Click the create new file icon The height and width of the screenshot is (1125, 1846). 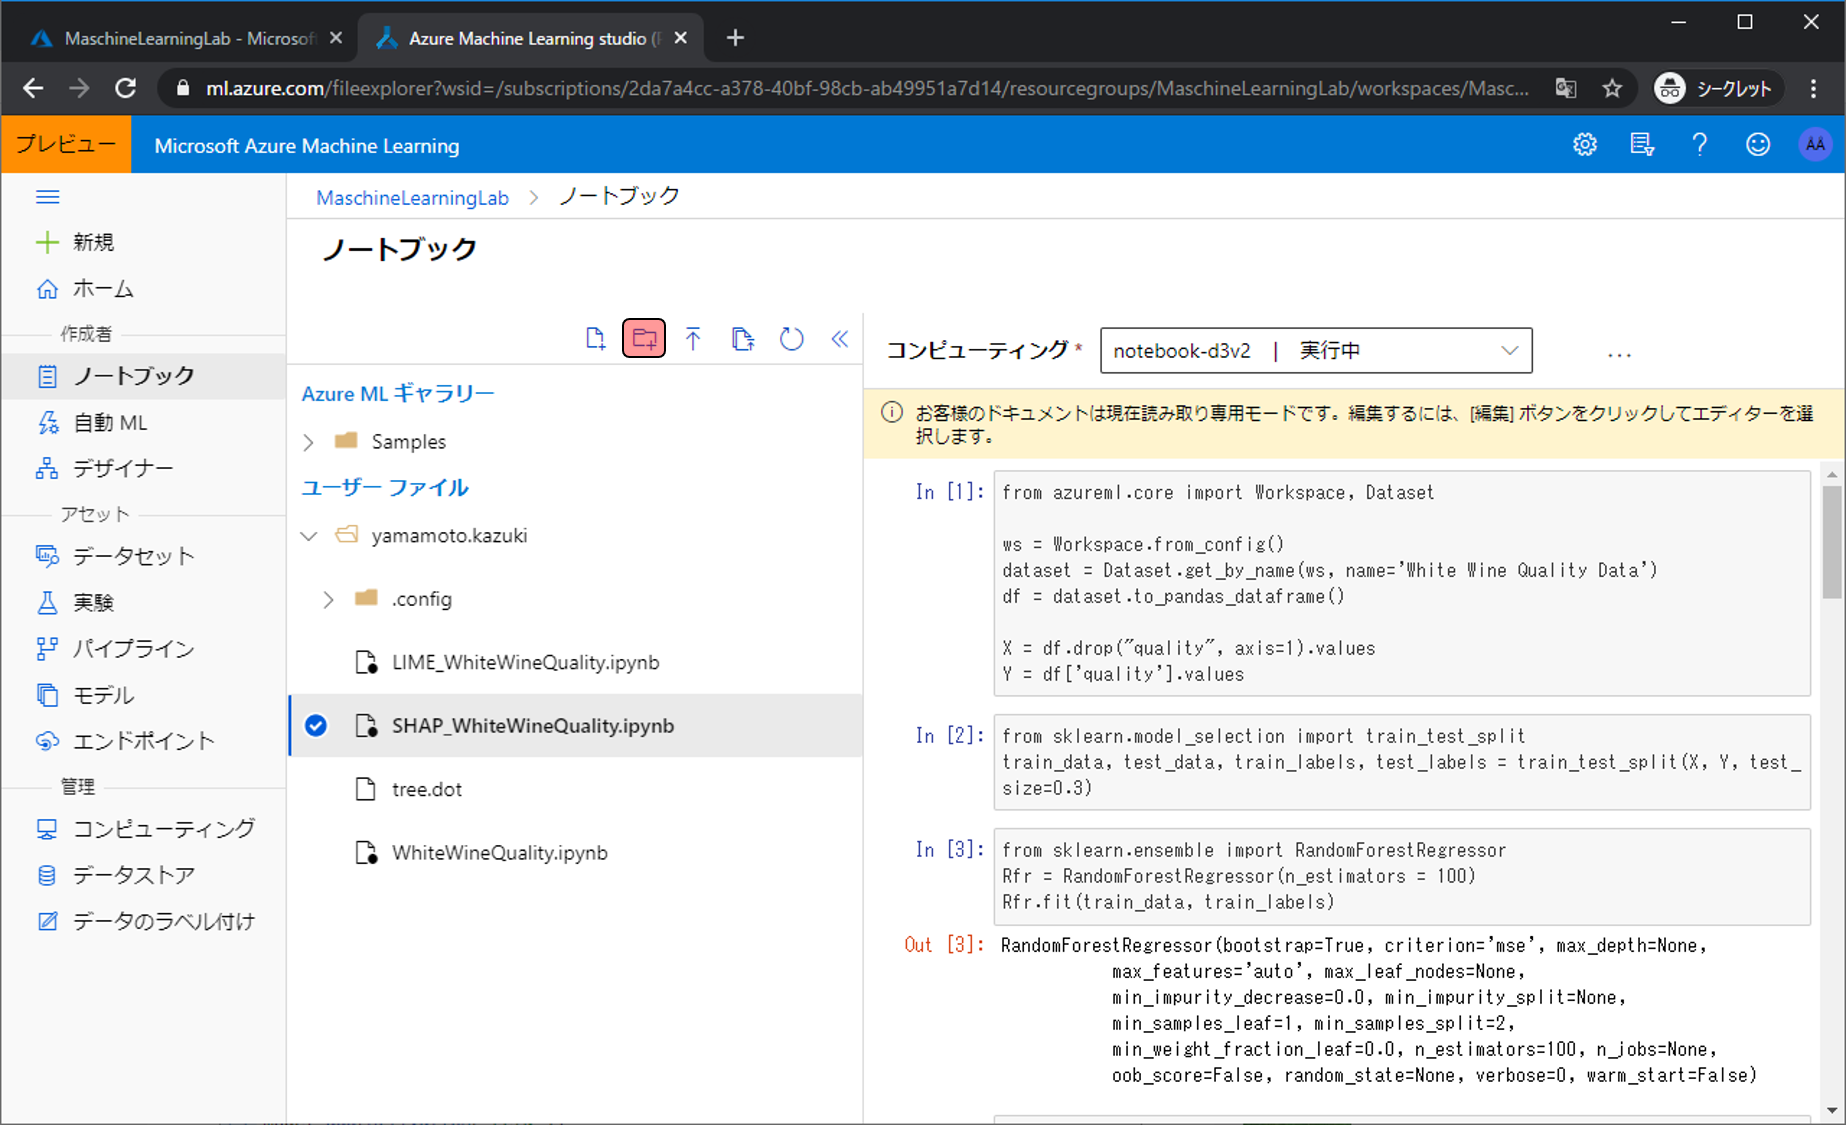[595, 339]
